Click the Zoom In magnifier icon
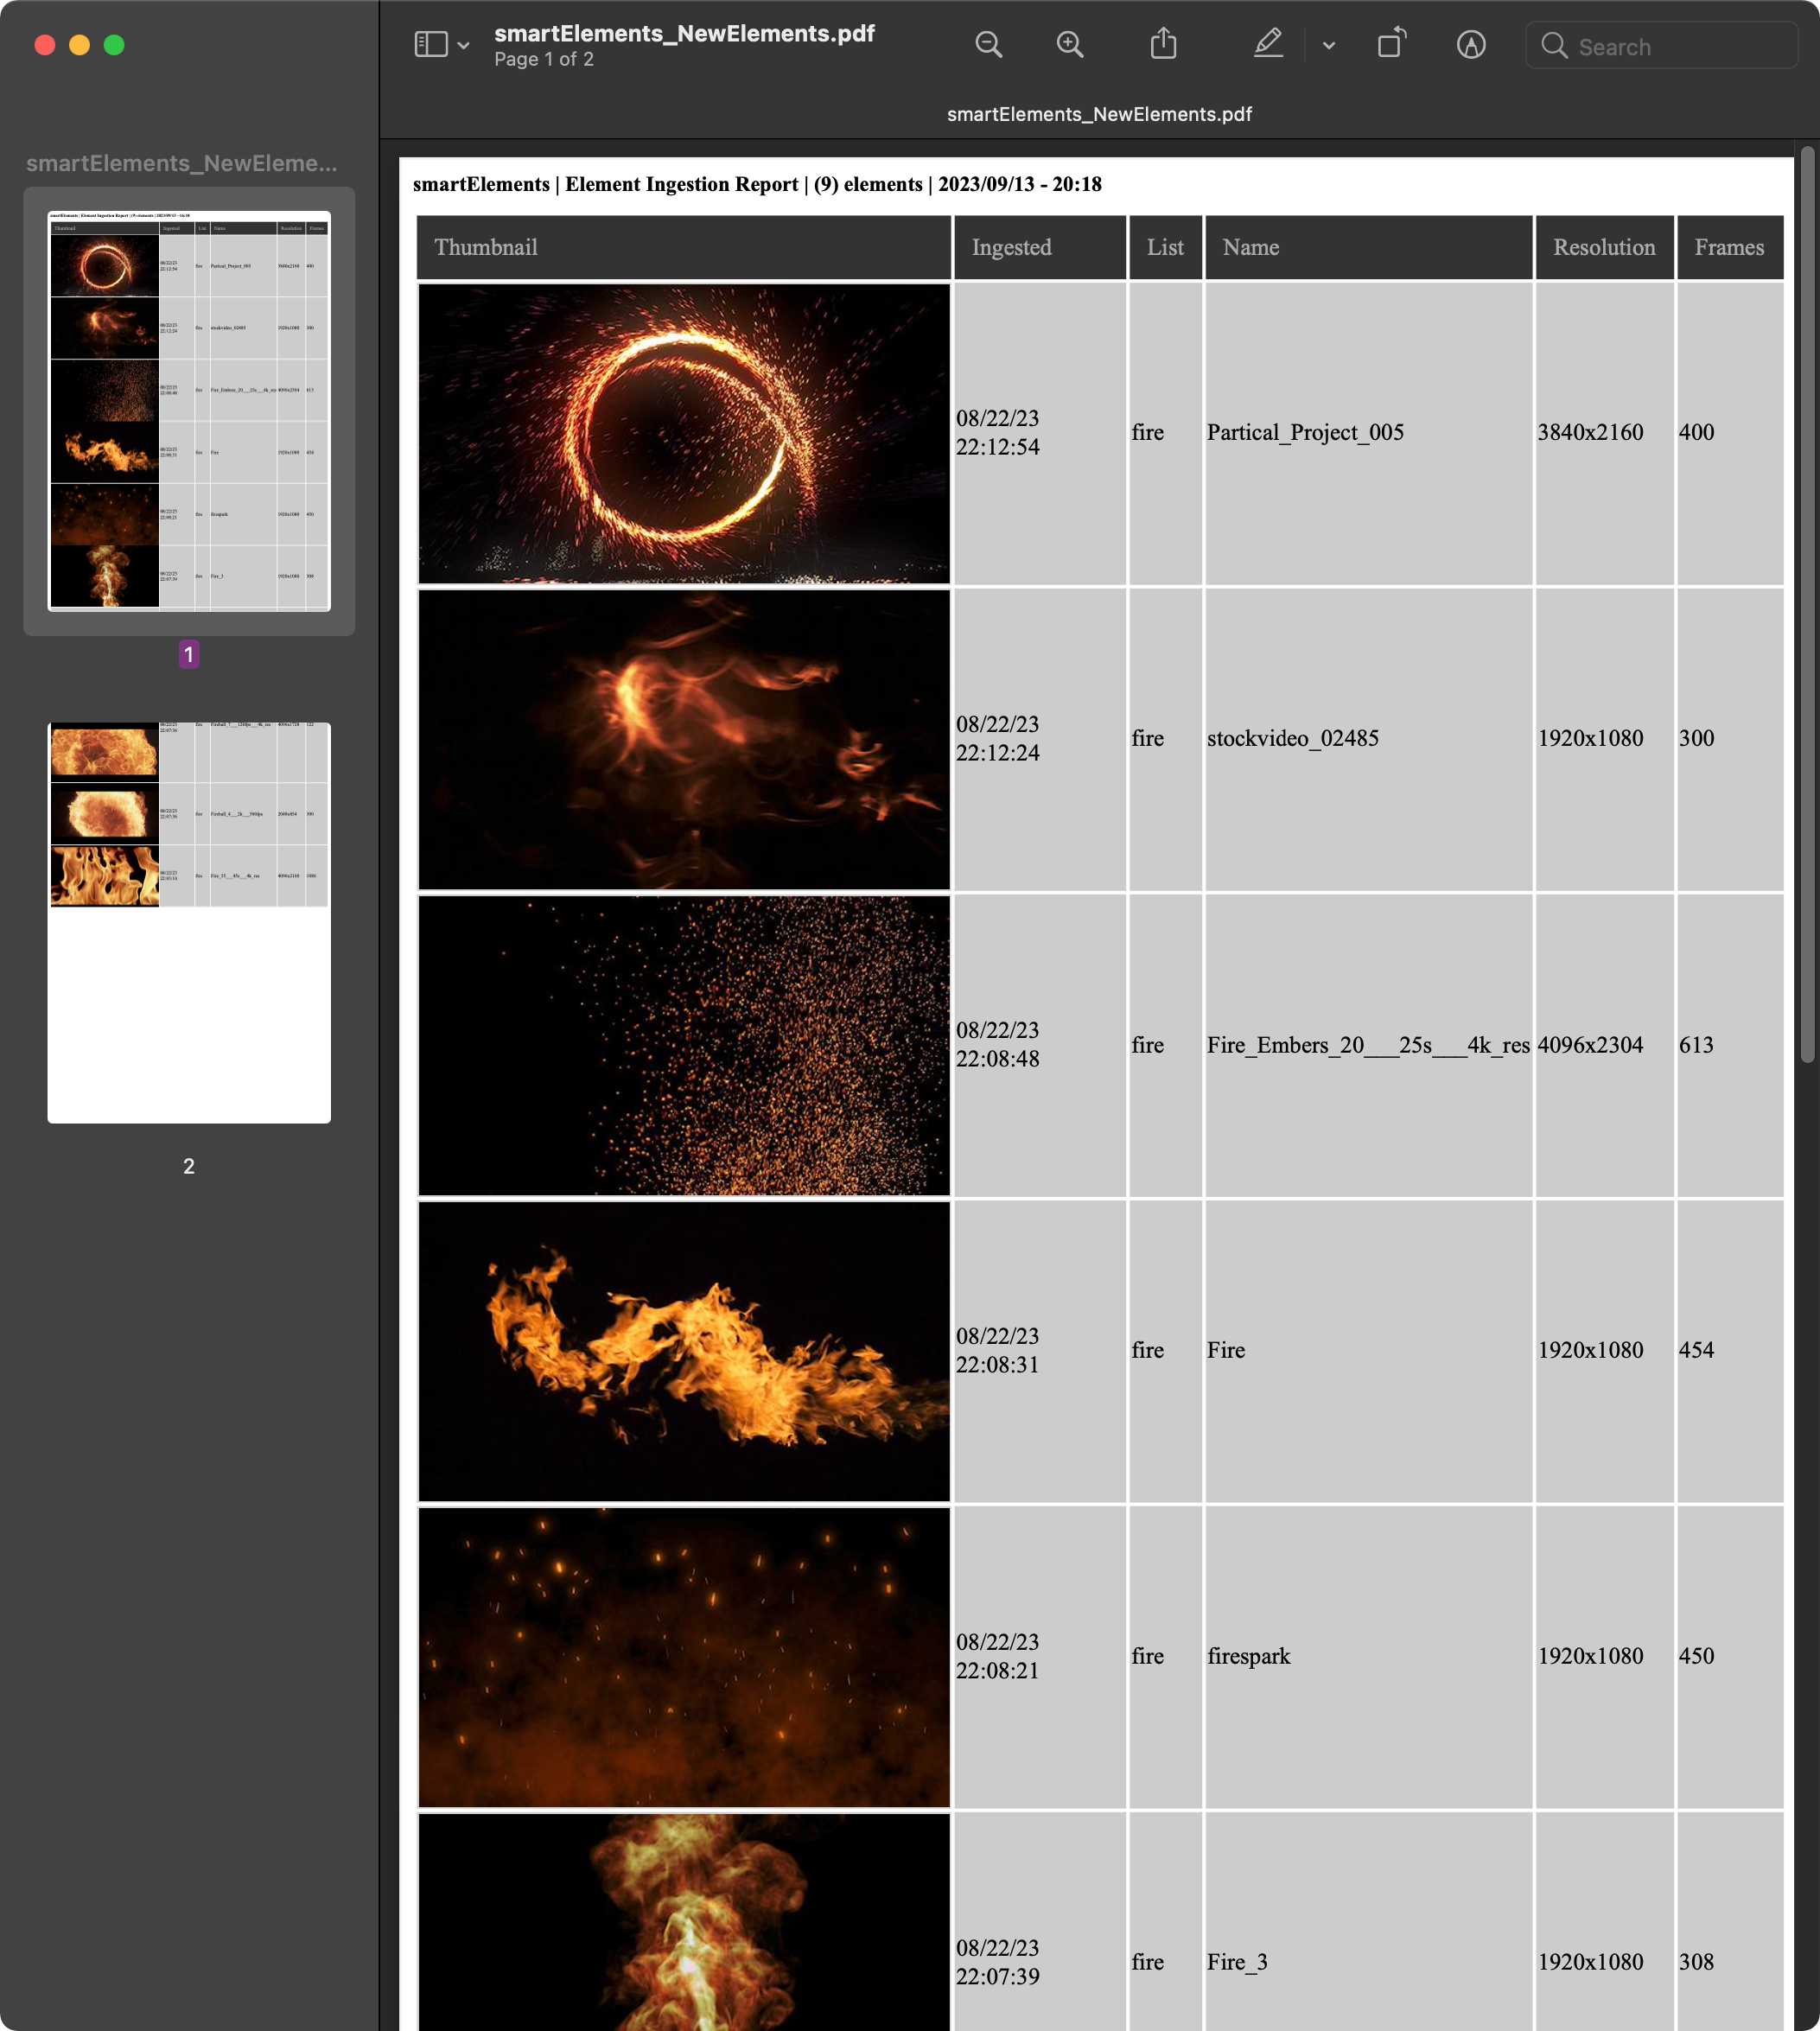The image size is (1820, 2031). pyautogui.click(x=1069, y=45)
